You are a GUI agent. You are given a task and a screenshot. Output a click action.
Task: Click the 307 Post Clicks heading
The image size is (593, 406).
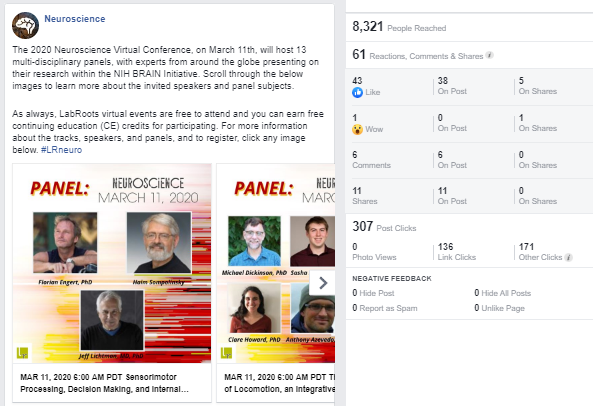click(384, 226)
